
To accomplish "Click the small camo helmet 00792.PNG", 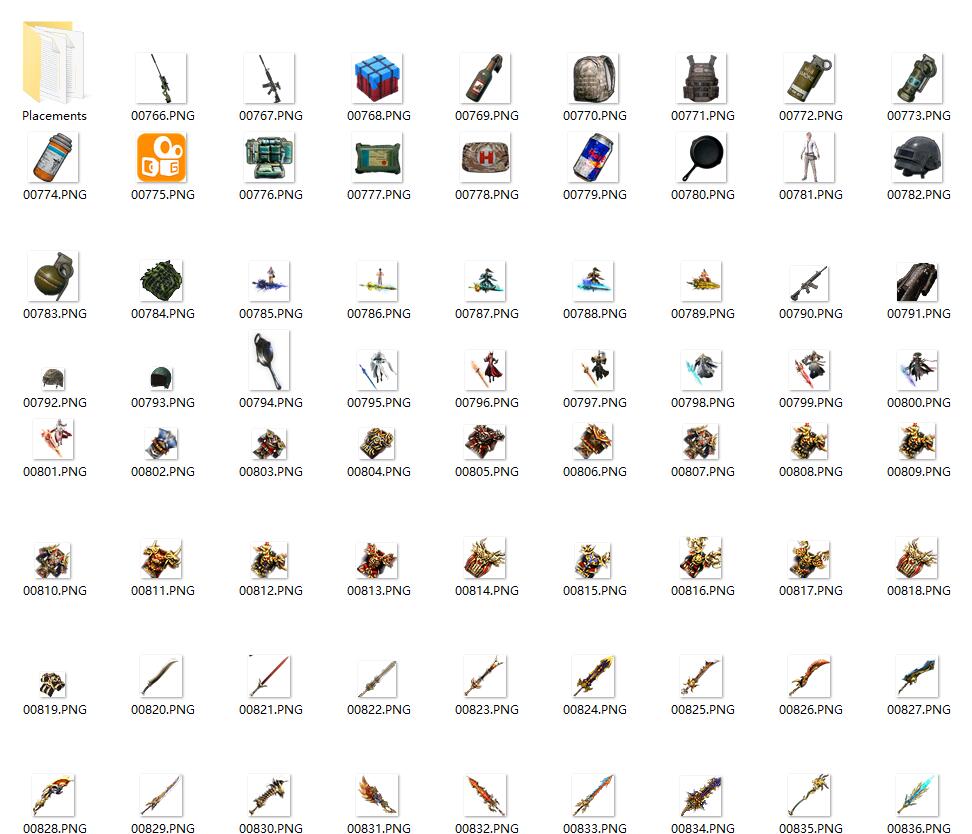I will point(53,378).
